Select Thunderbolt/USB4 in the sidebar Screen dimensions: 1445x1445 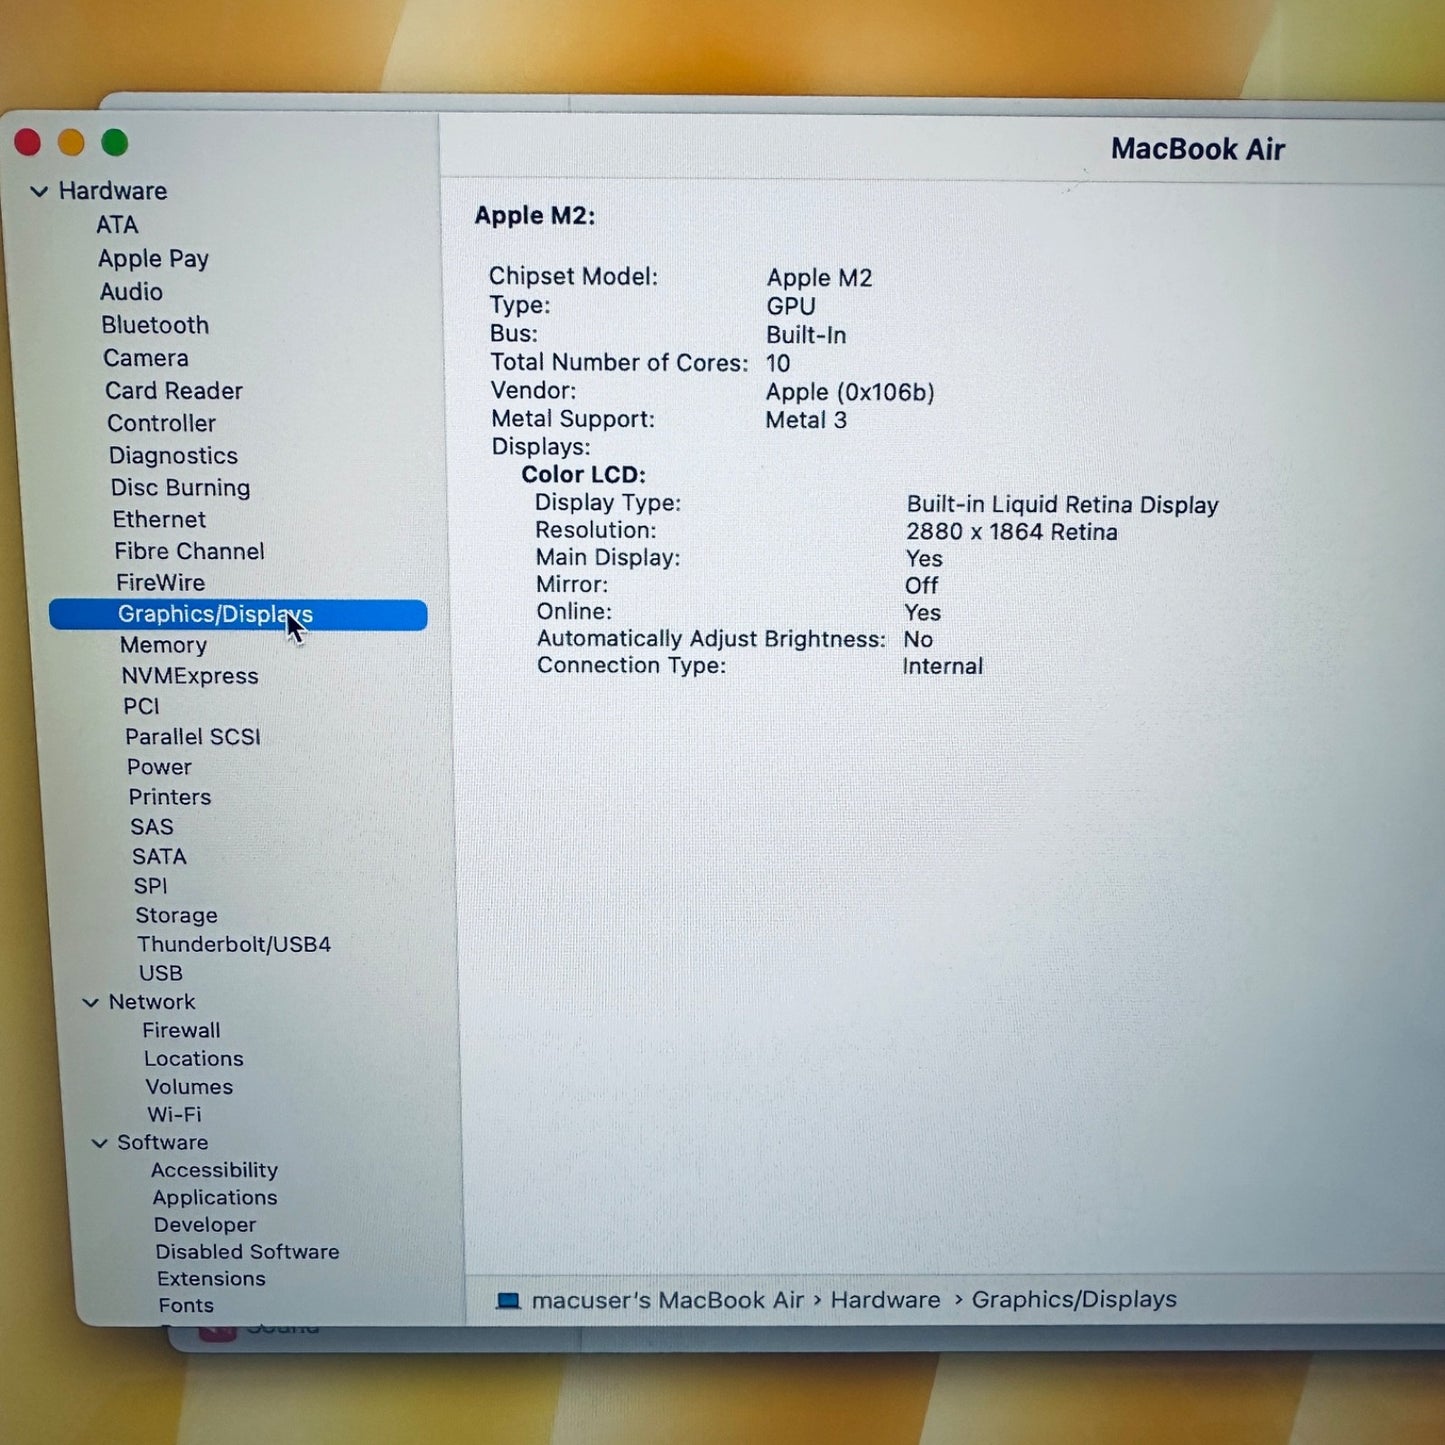point(233,943)
